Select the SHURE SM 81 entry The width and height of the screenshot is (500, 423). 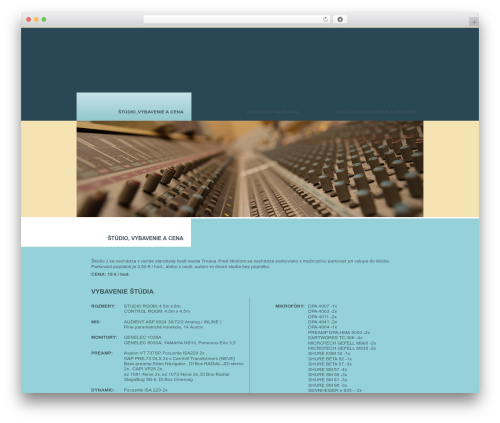(327, 380)
